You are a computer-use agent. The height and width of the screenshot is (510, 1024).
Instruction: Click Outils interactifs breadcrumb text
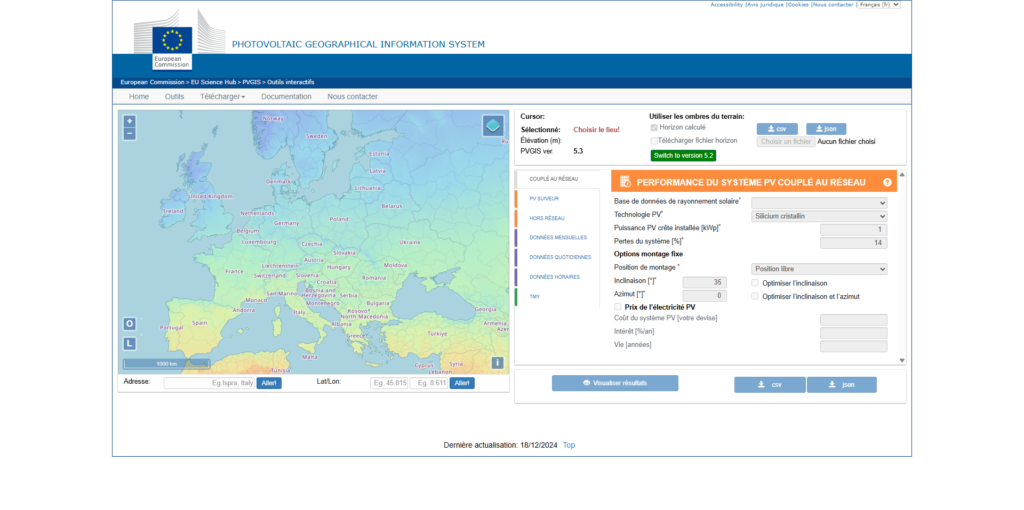point(291,82)
